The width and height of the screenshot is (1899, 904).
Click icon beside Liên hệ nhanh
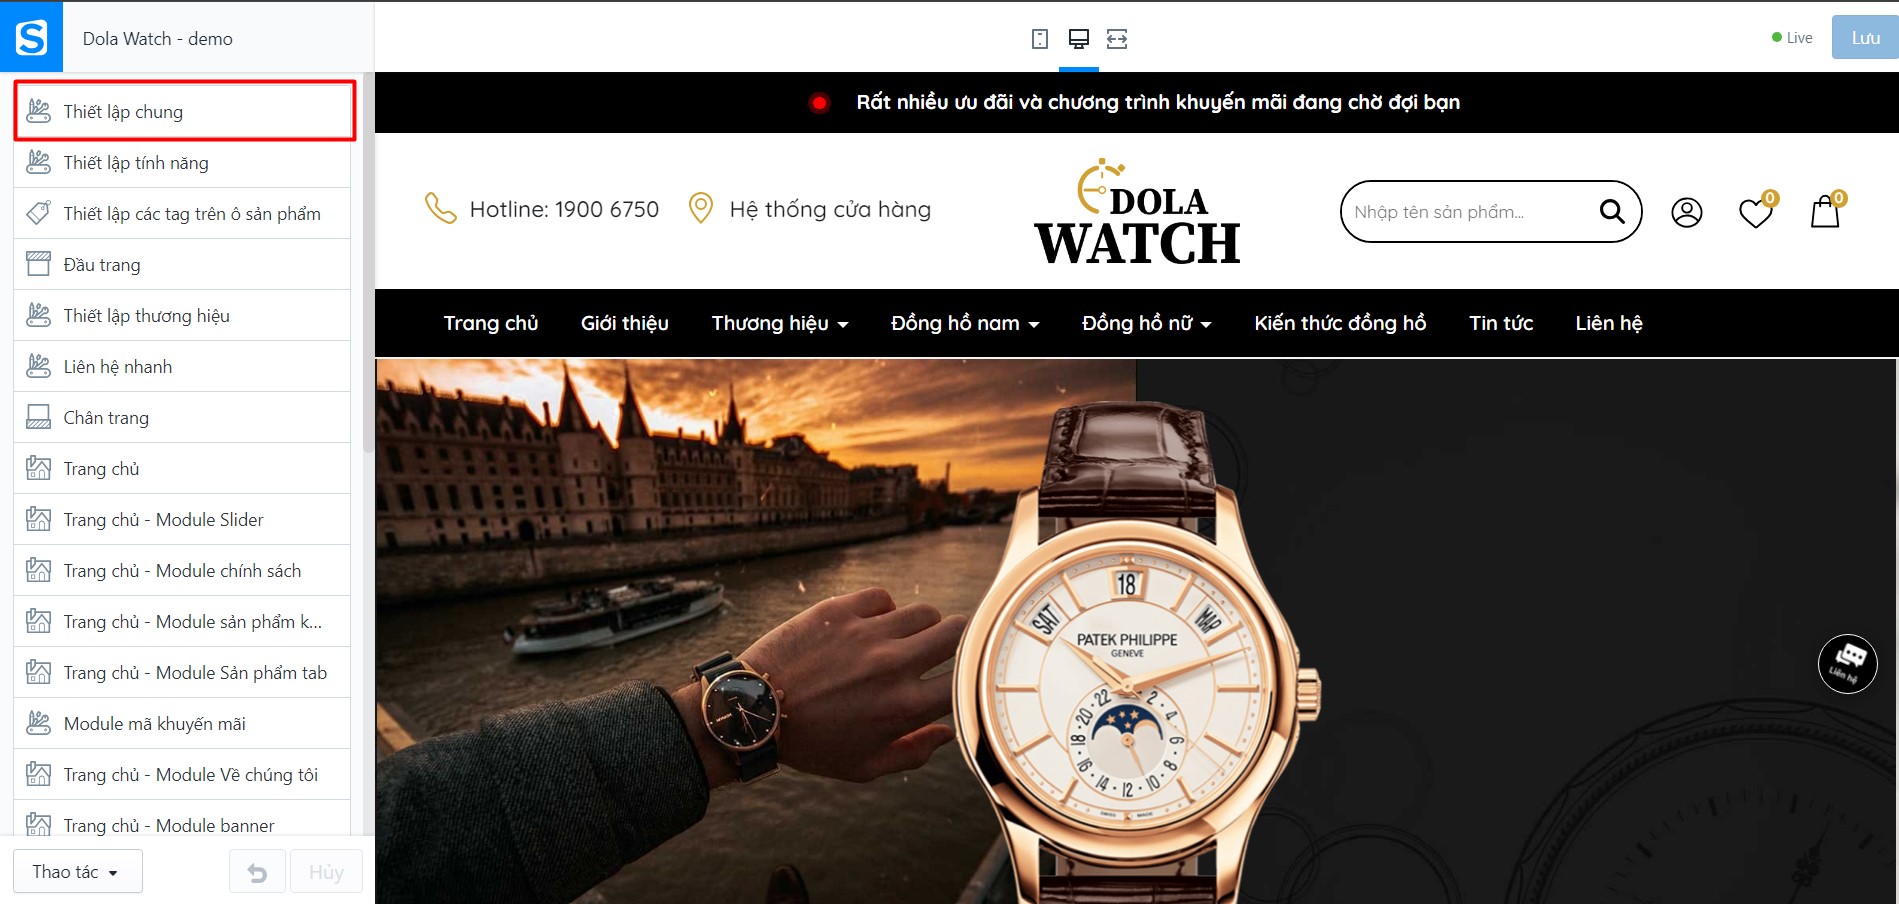coord(38,366)
